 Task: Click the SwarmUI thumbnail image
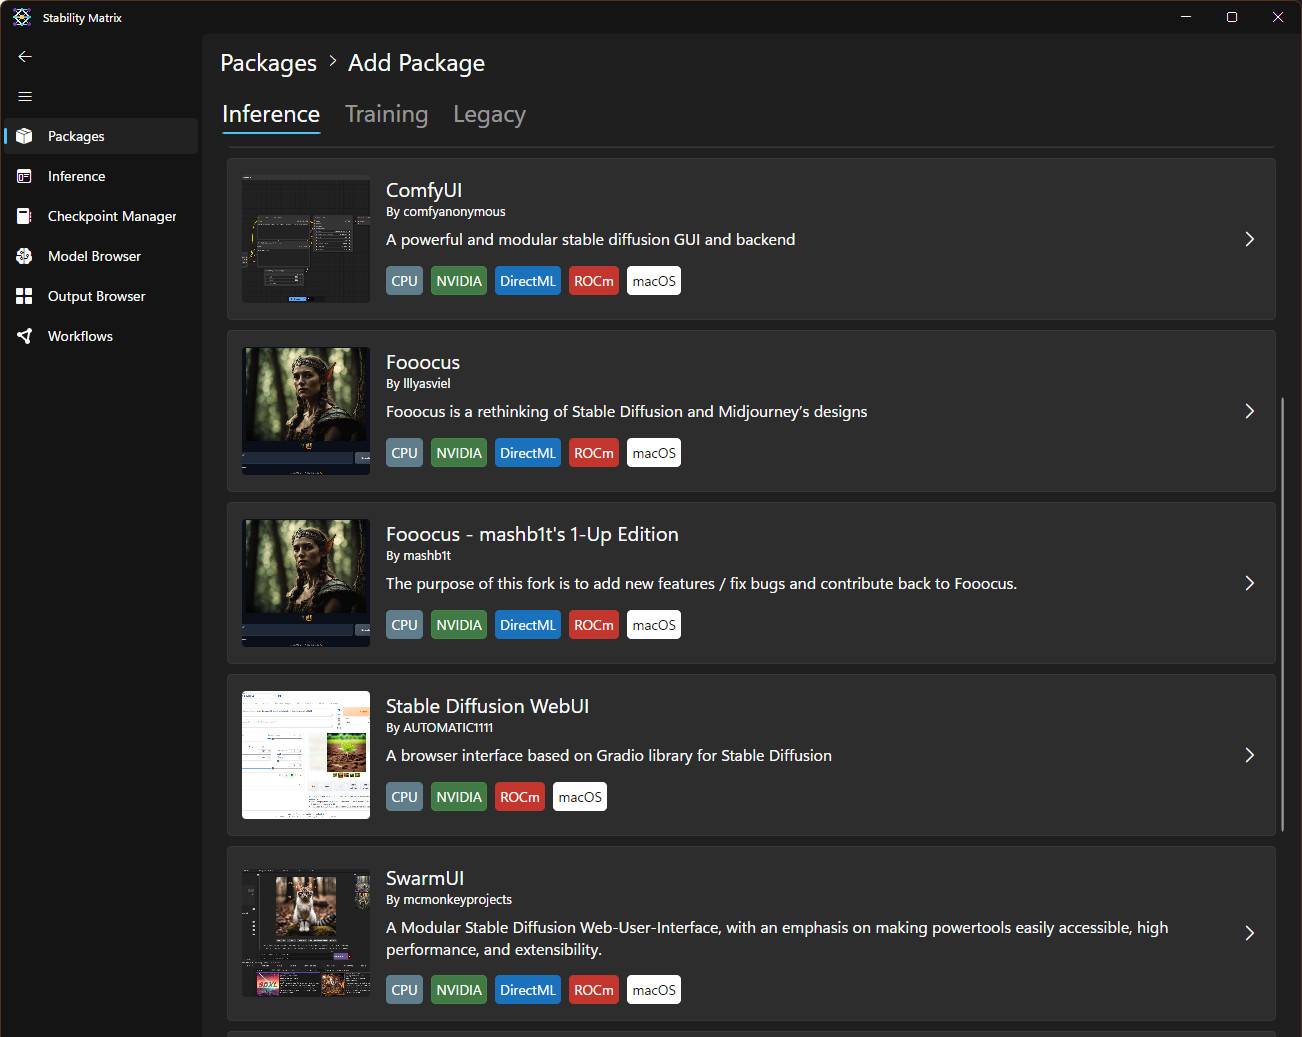pyautogui.click(x=306, y=933)
